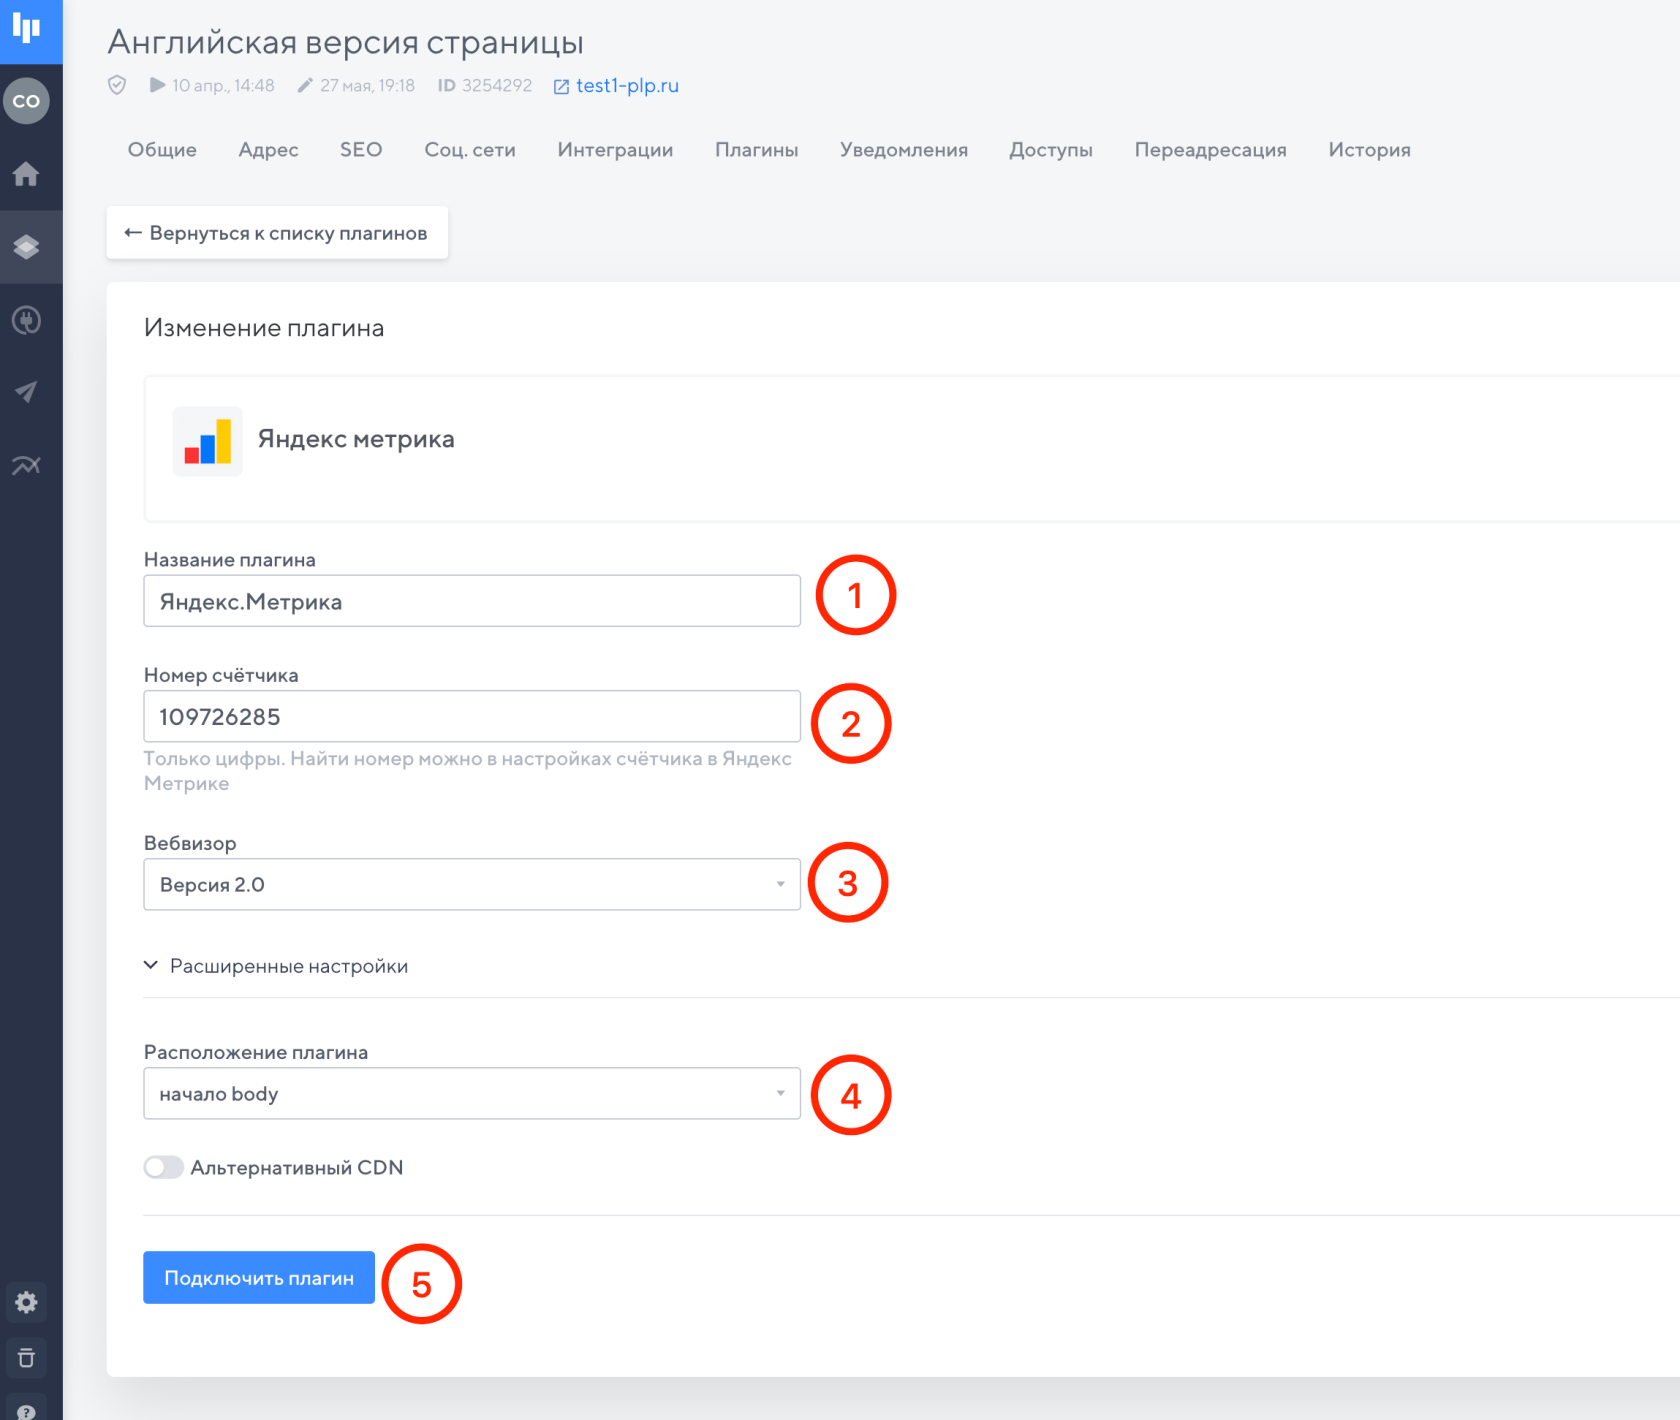Image resolution: width=1680 pixels, height=1420 pixels.
Task: Open the settings gear in sidebar
Action: (27, 1302)
